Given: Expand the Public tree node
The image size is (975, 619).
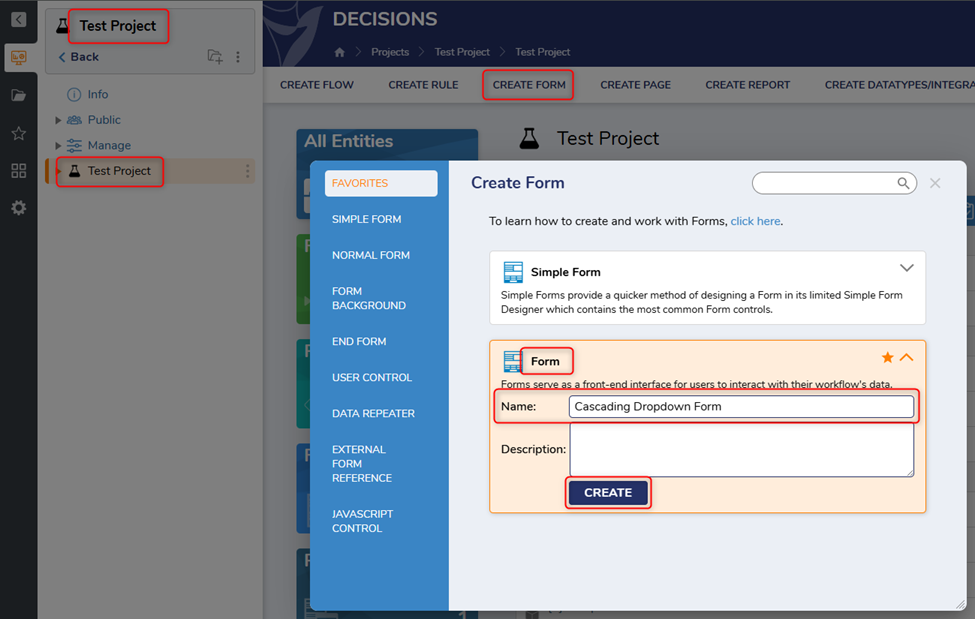Looking at the screenshot, I should (58, 120).
